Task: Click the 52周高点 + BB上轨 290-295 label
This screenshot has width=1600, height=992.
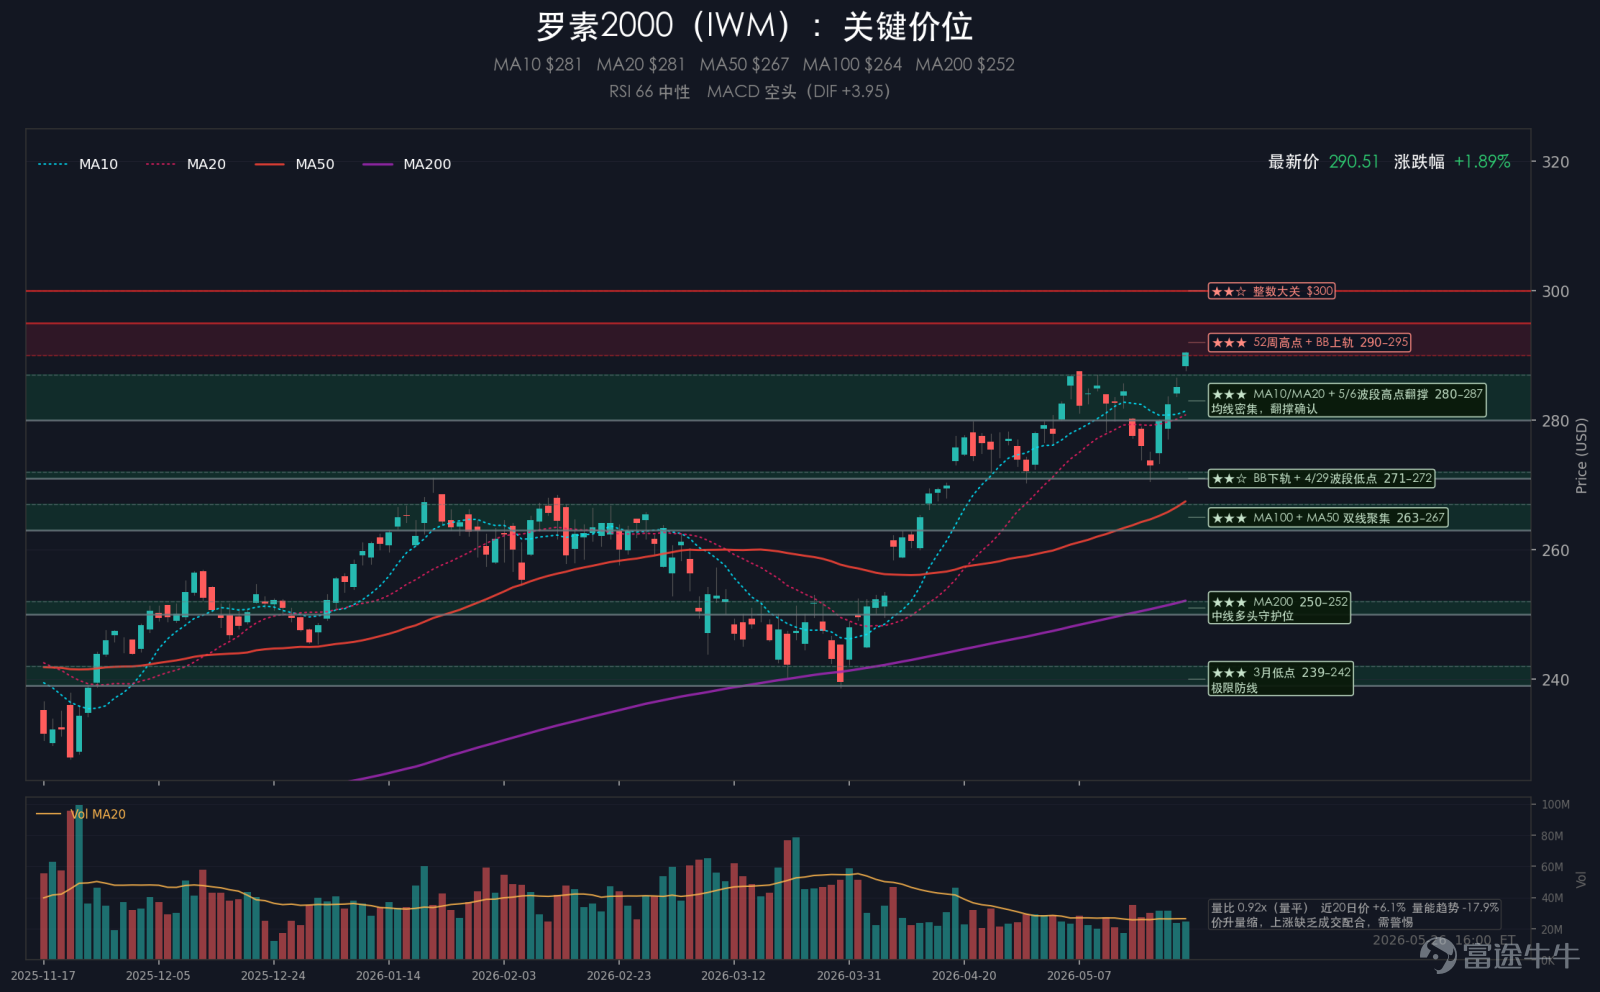Action: click(1309, 342)
